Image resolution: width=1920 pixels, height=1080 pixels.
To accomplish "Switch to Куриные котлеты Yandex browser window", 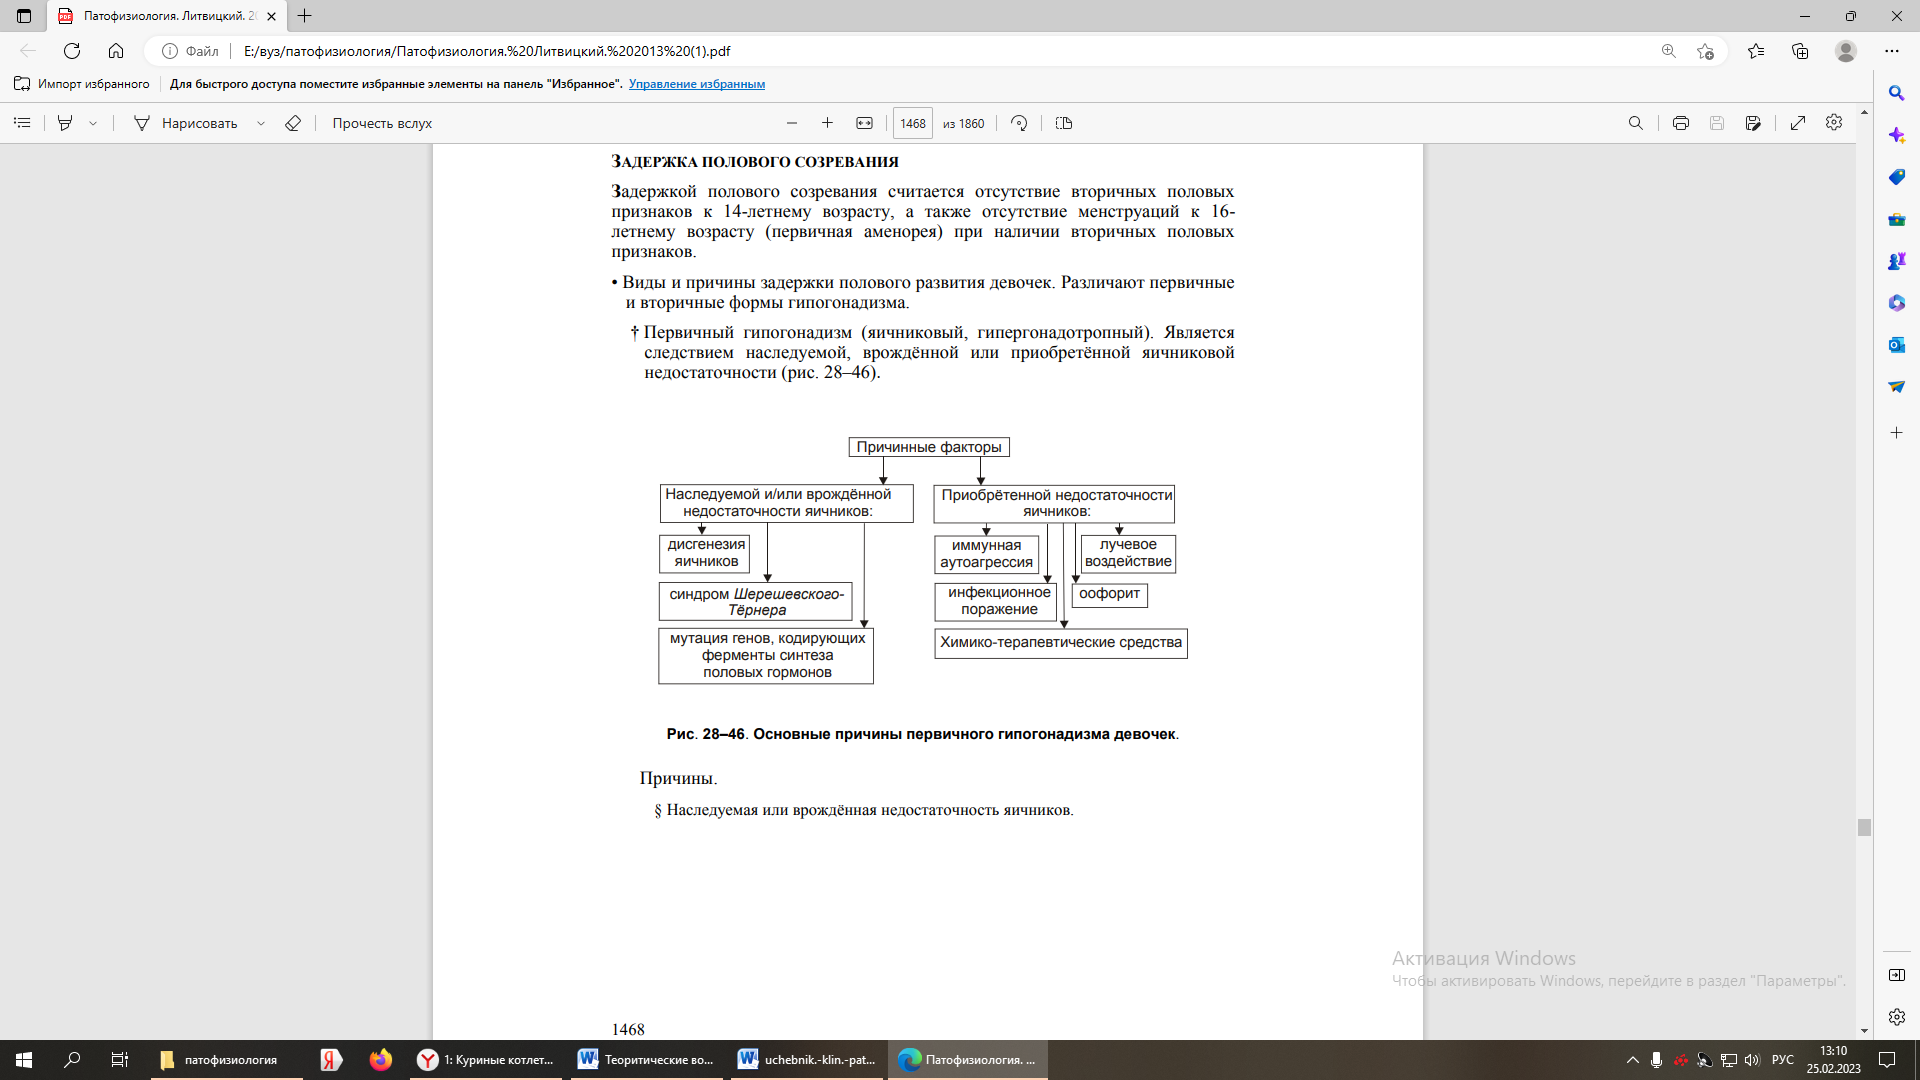I will coord(487,1060).
